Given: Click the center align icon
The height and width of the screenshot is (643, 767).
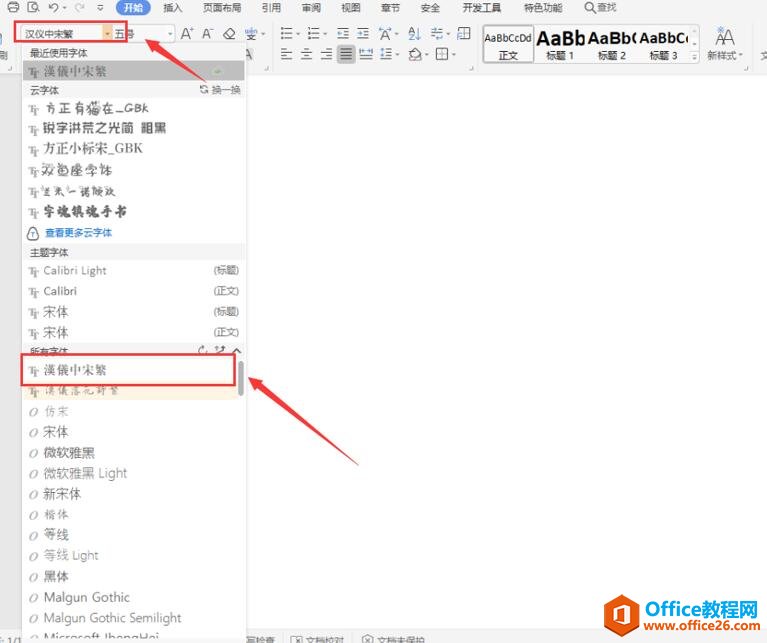Looking at the screenshot, I should pos(307,54).
